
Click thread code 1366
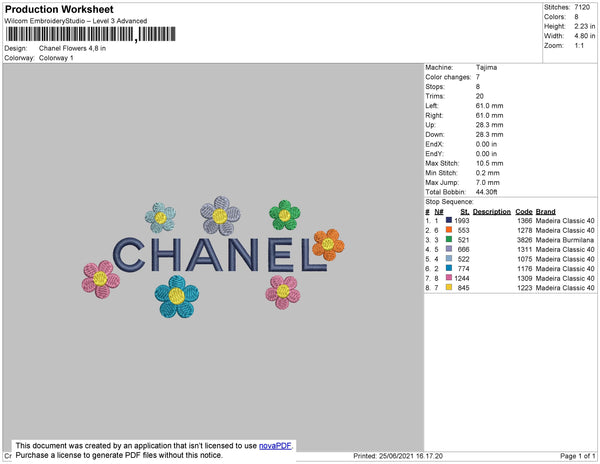pyautogui.click(x=525, y=221)
